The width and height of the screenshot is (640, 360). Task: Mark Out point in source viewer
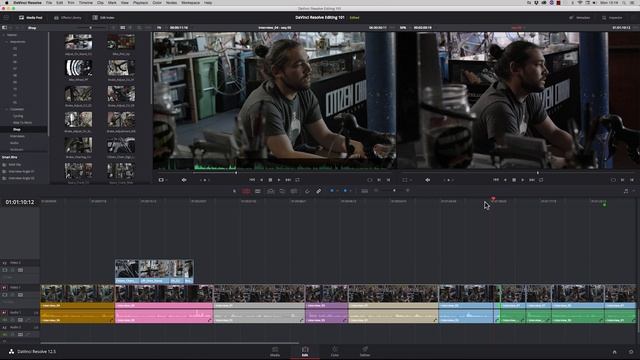[x=388, y=180]
